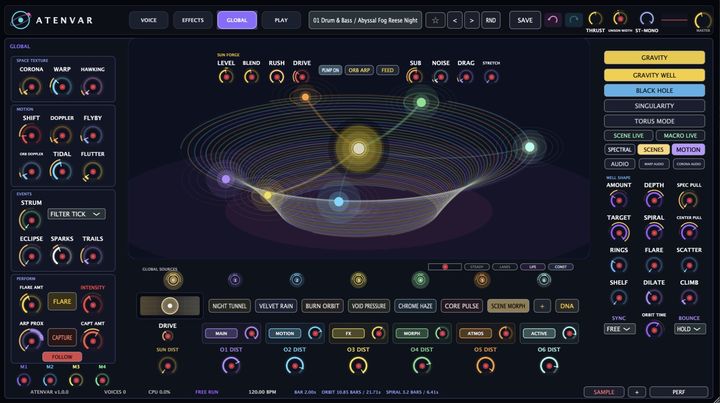The width and height of the screenshot is (720, 403).
Task: Click the Sun Forge Rush knob
Action: [276, 76]
